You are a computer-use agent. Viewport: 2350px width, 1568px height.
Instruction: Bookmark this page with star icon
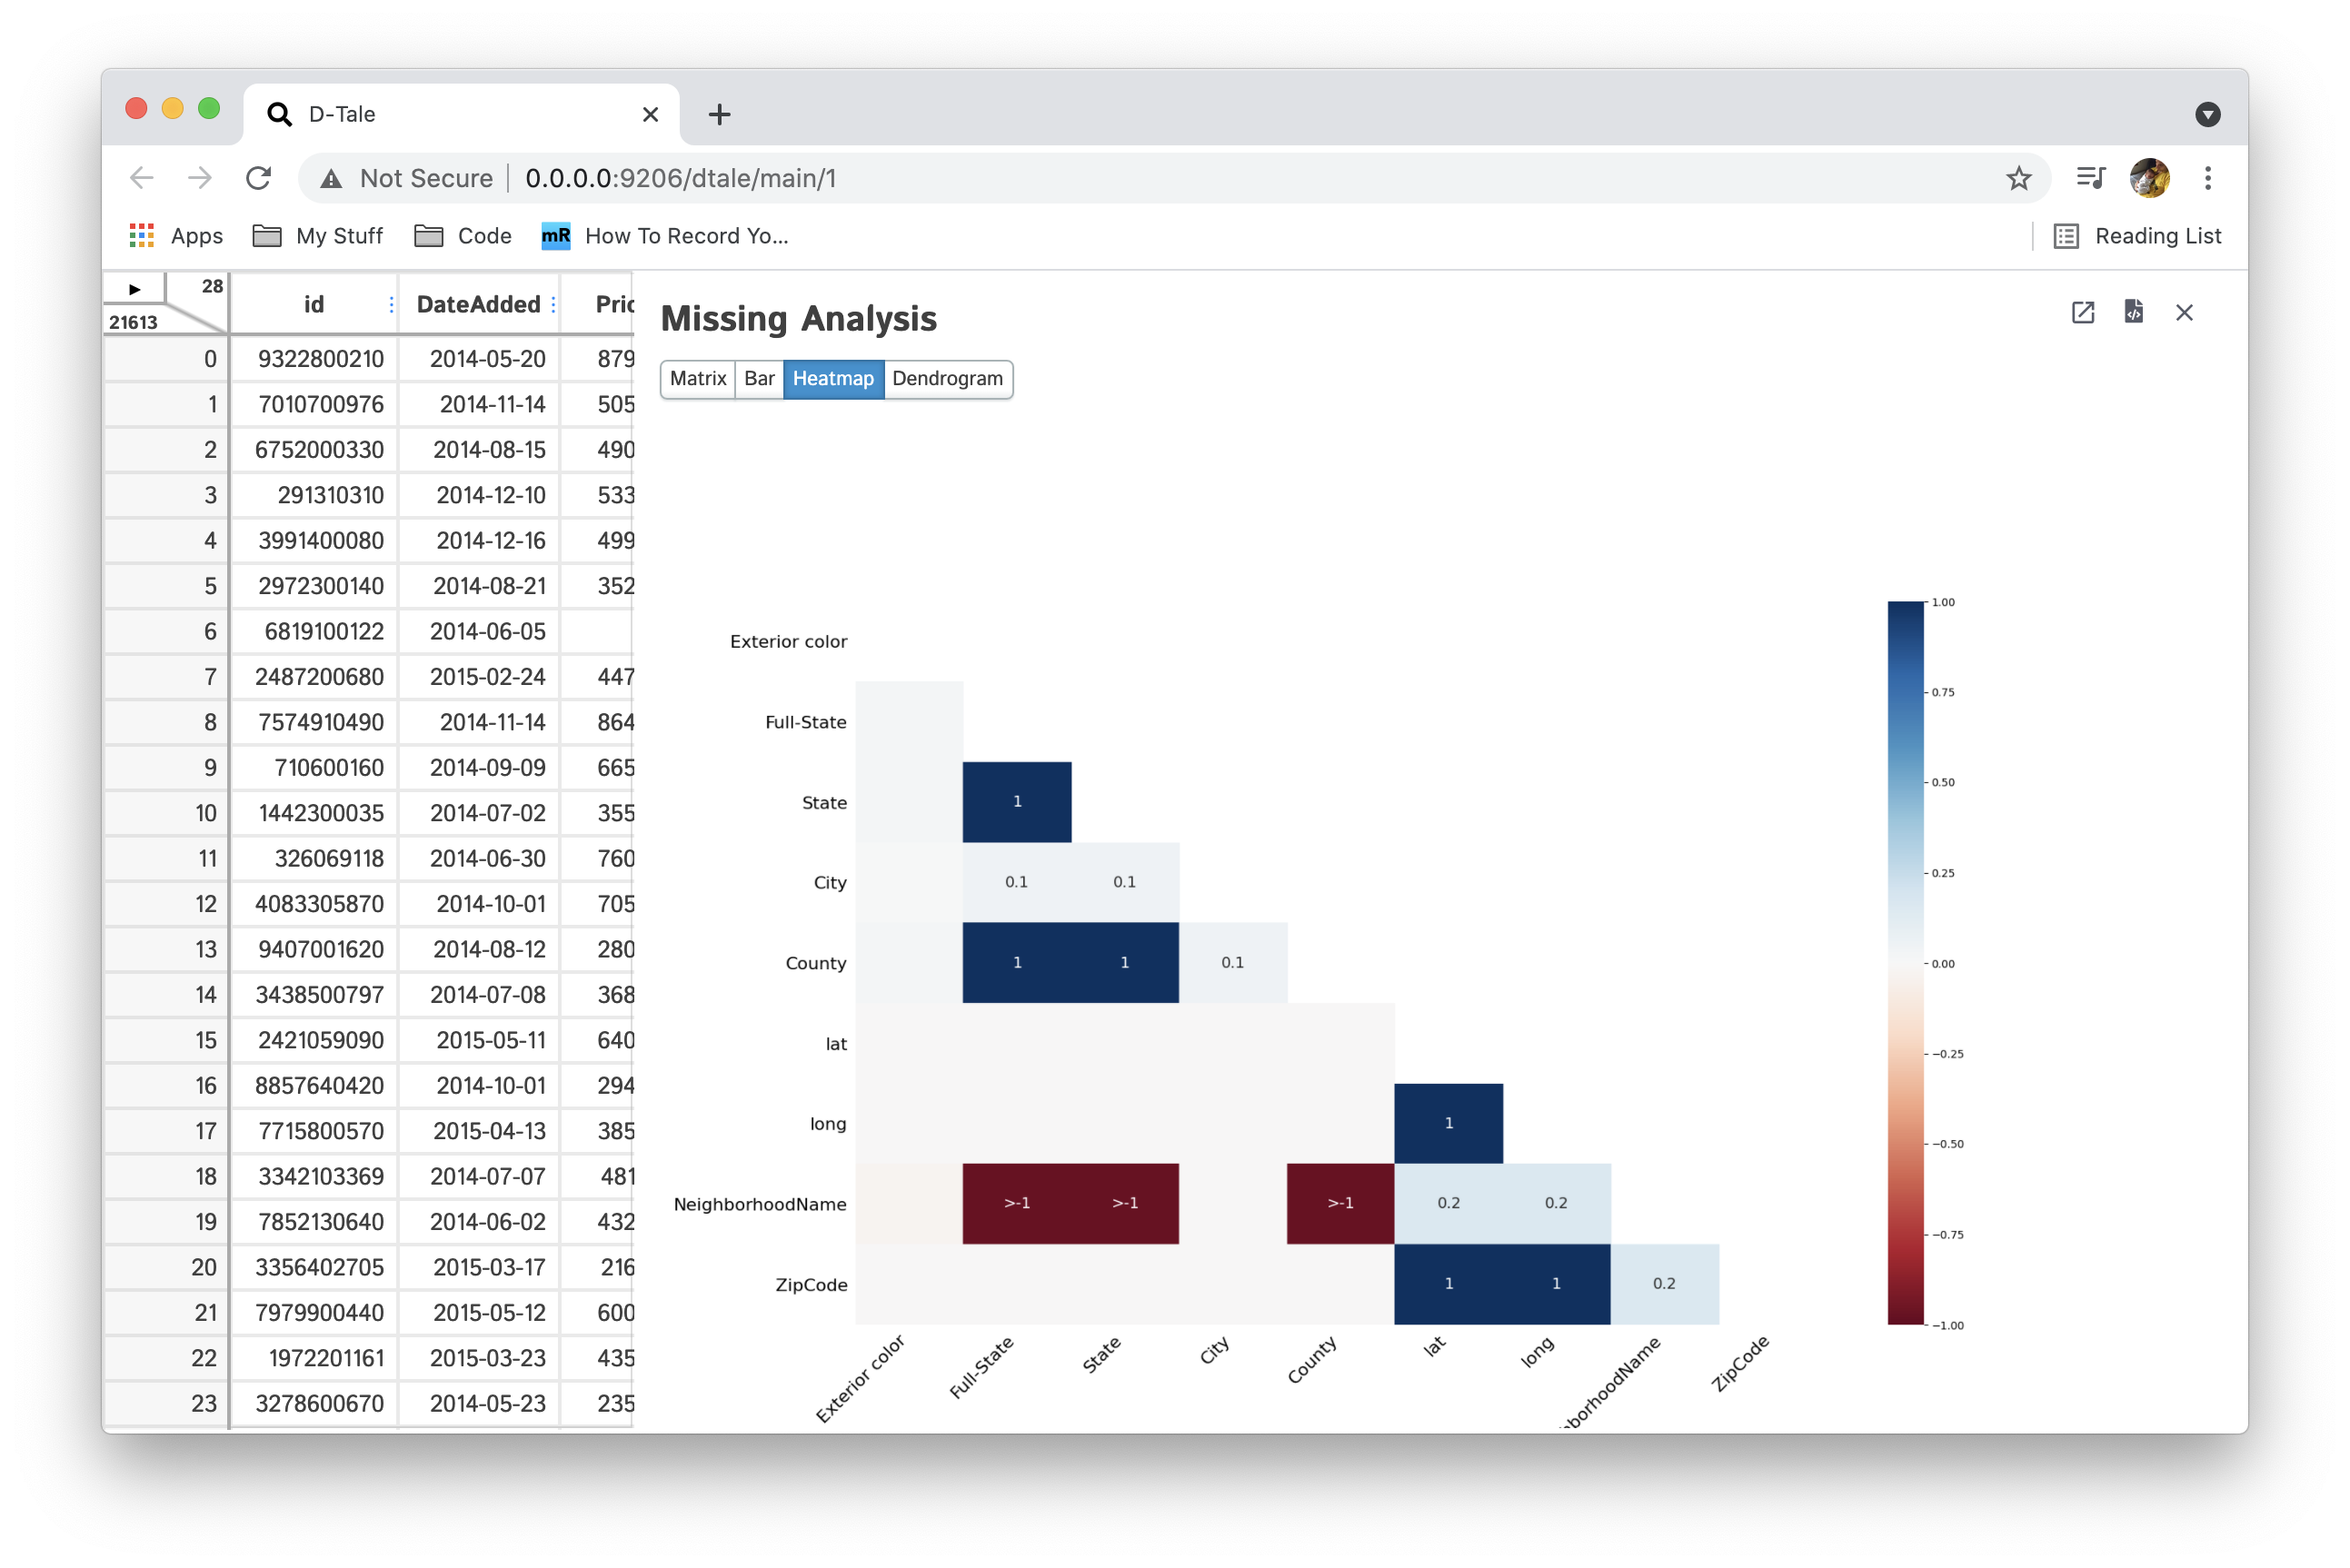2018,178
